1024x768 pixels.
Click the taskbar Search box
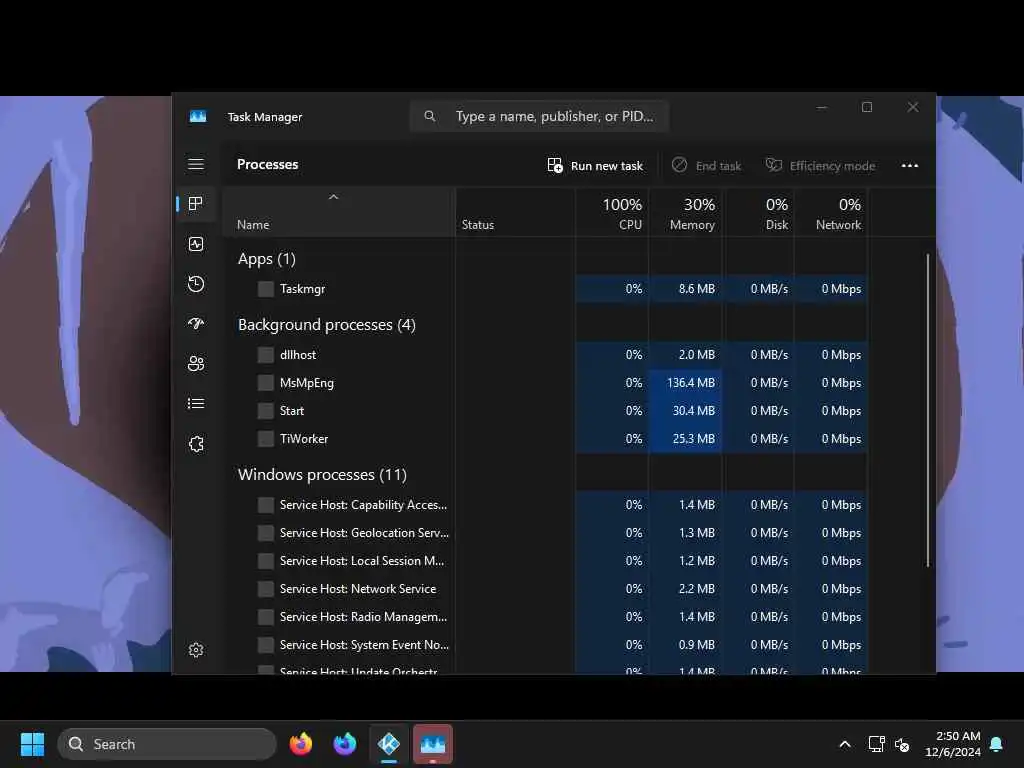click(167, 744)
